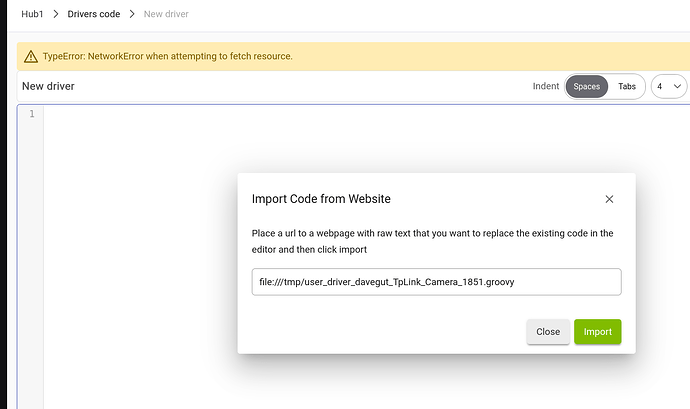The width and height of the screenshot is (690, 409).
Task: Close the import dialog with the X icon
Action: pos(609,199)
